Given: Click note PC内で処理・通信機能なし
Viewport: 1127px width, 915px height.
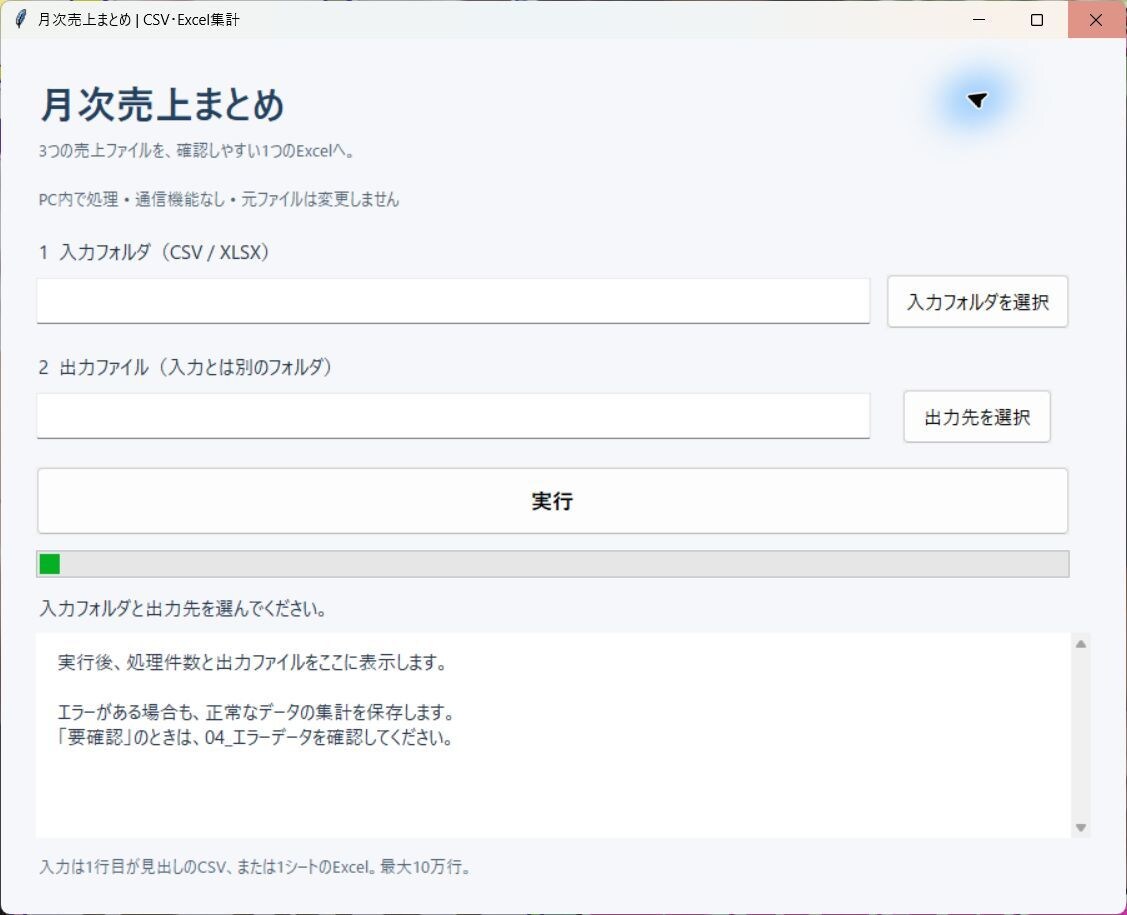Looking at the screenshot, I should (218, 199).
